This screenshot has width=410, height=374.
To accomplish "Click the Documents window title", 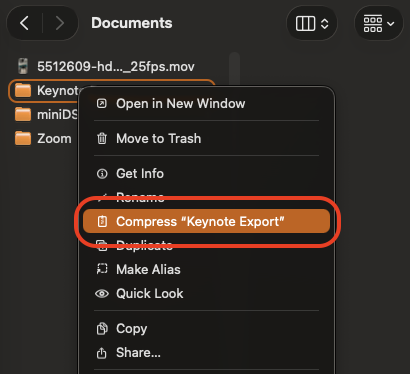I will point(132,23).
